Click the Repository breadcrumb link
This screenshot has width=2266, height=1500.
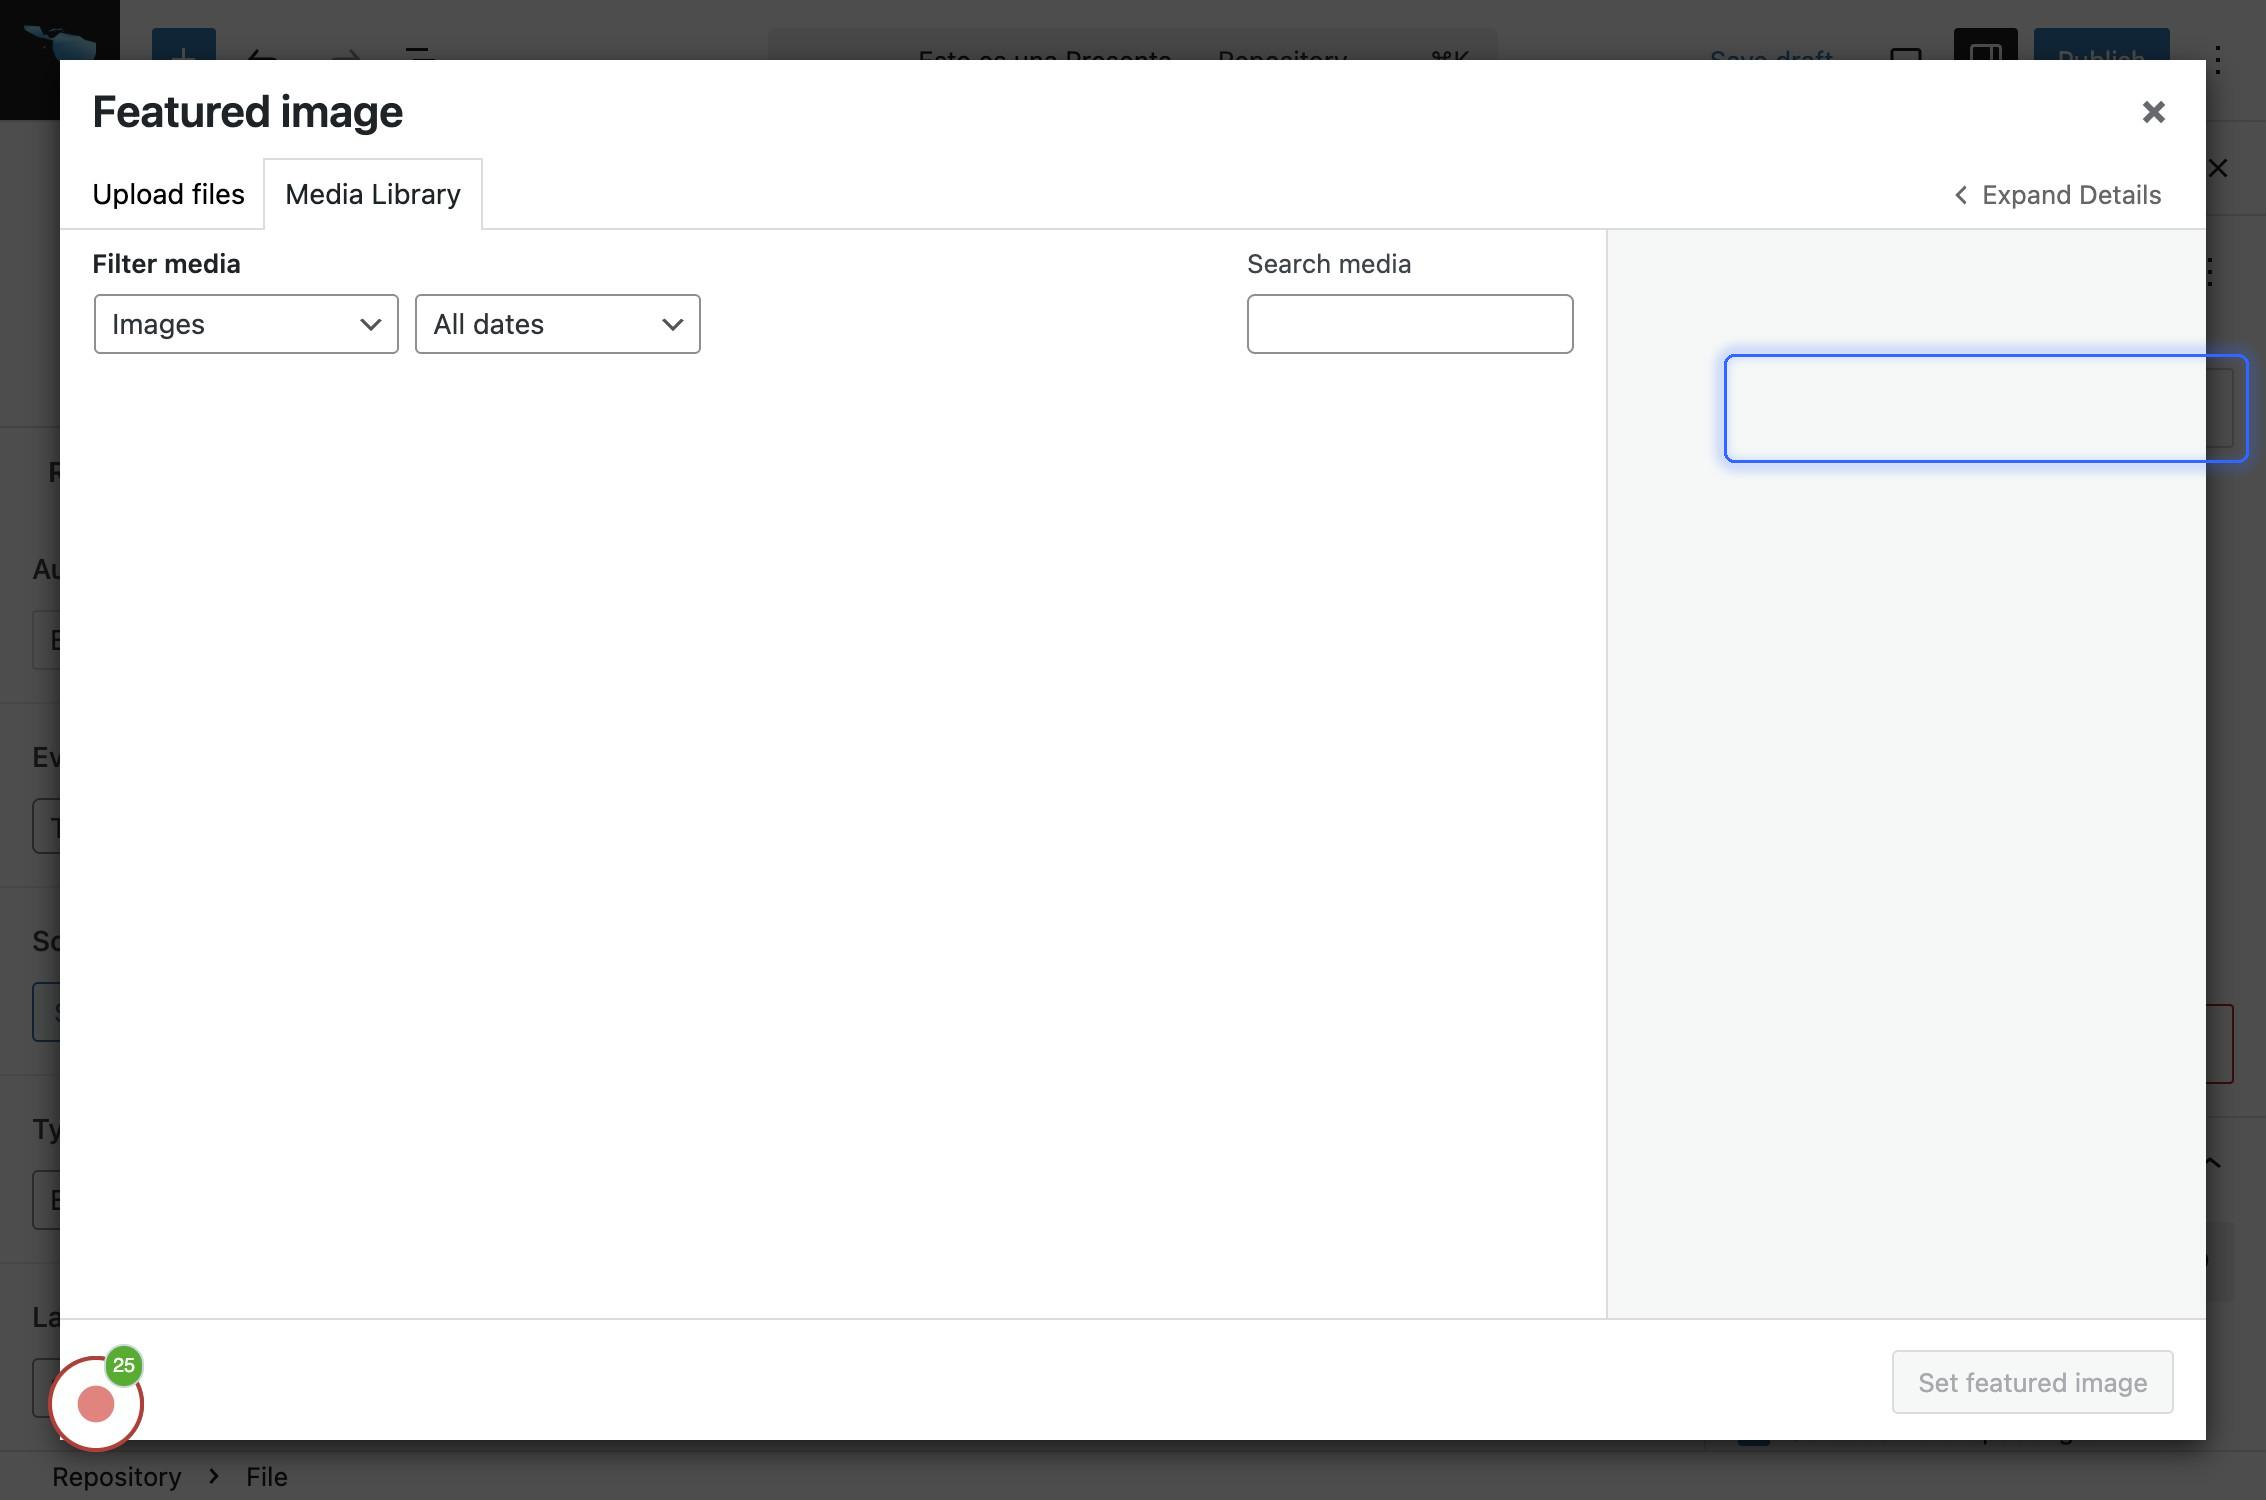click(117, 1477)
